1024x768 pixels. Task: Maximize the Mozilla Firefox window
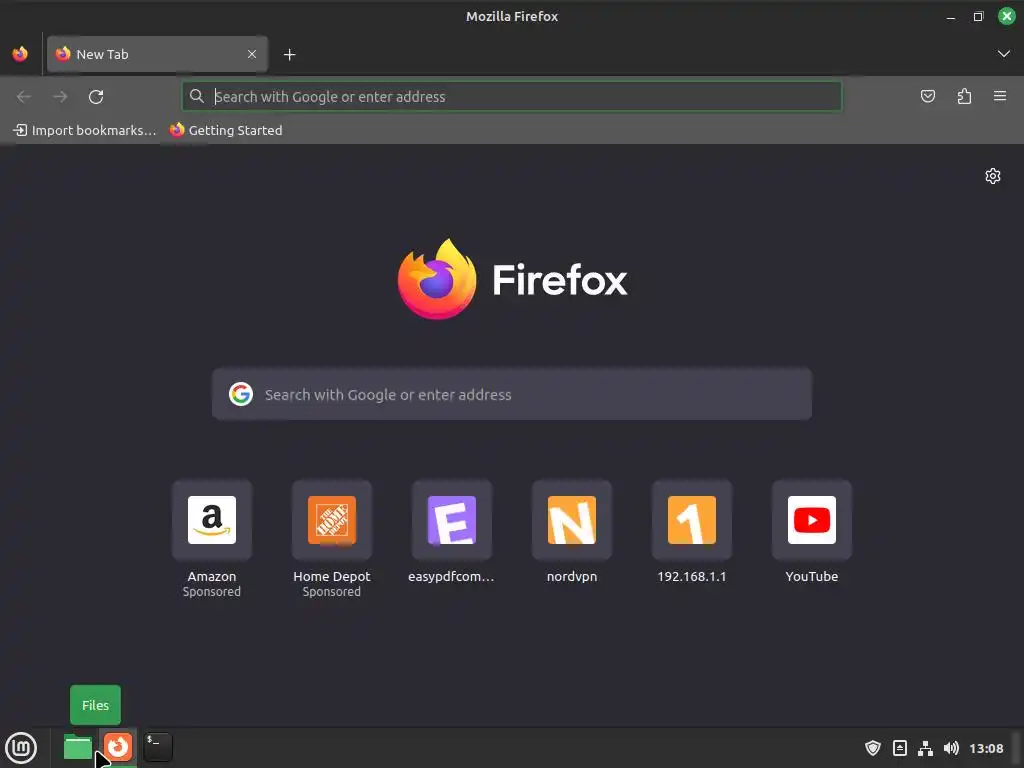(978, 17)
